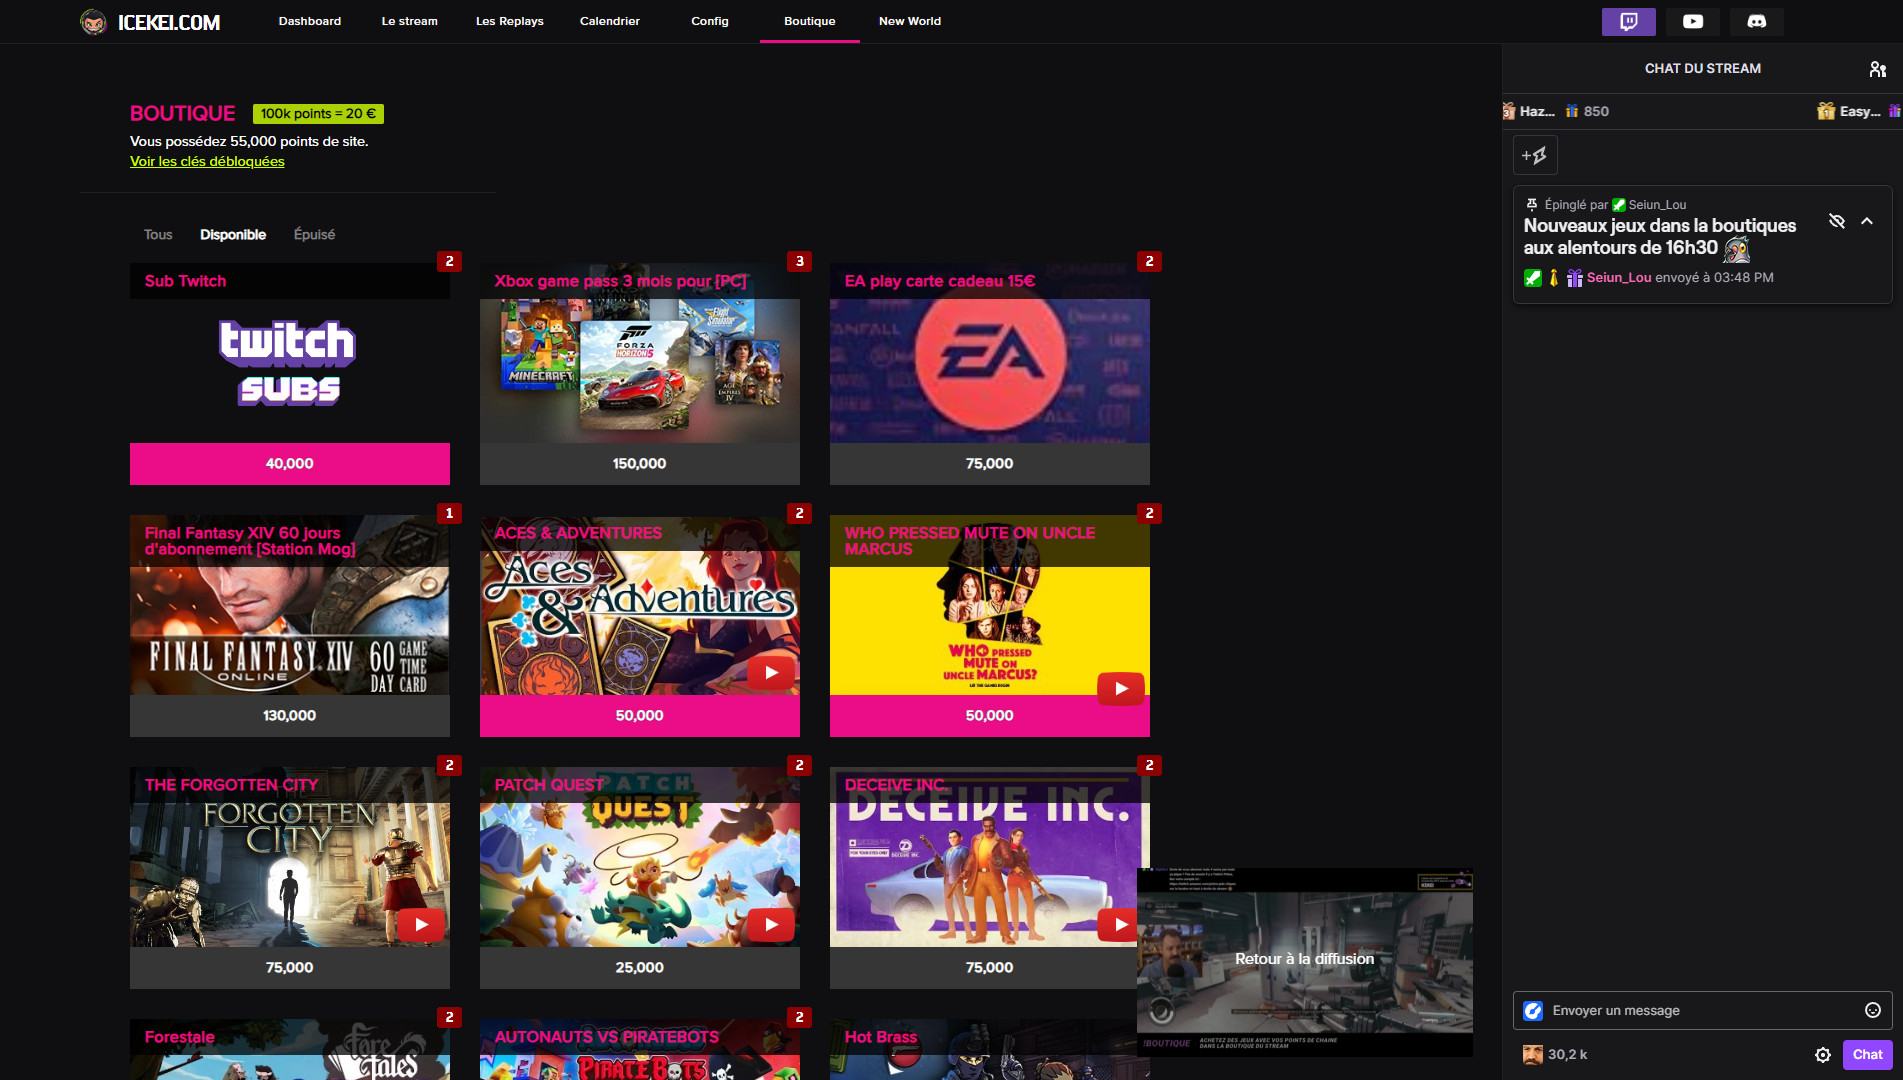Click the Haz... gift leaderboard entry
The height and width of the screenshot is (1080, 1903).
tap(1555, 111)
